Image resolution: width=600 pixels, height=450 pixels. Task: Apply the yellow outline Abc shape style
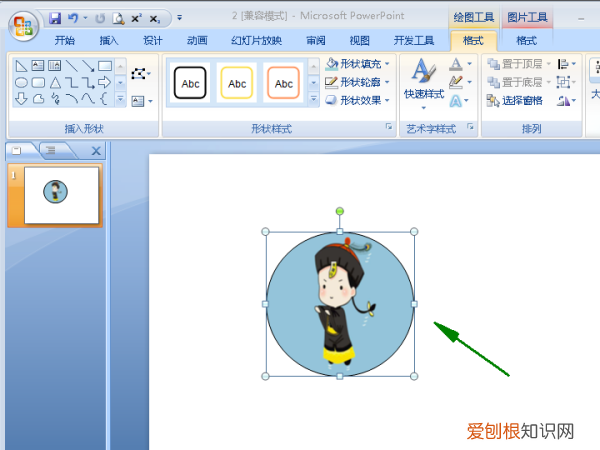coord(236,83)
